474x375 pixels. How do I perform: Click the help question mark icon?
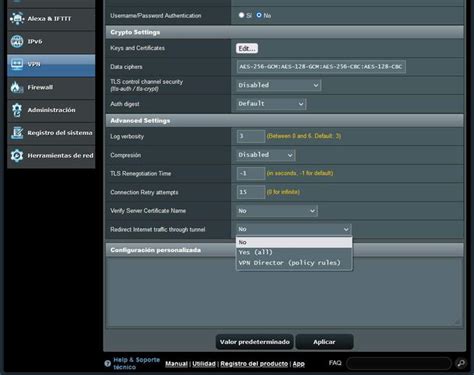[107, 363]
